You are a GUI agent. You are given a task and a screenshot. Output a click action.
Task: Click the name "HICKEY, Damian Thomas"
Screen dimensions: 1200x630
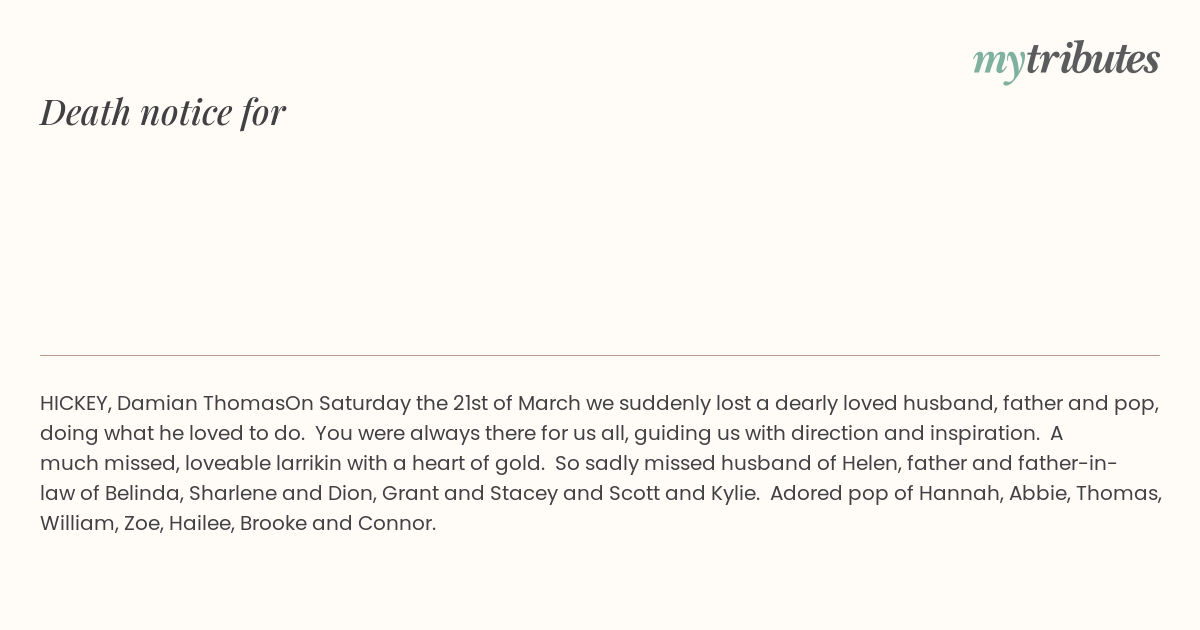(x=163, y=404)
